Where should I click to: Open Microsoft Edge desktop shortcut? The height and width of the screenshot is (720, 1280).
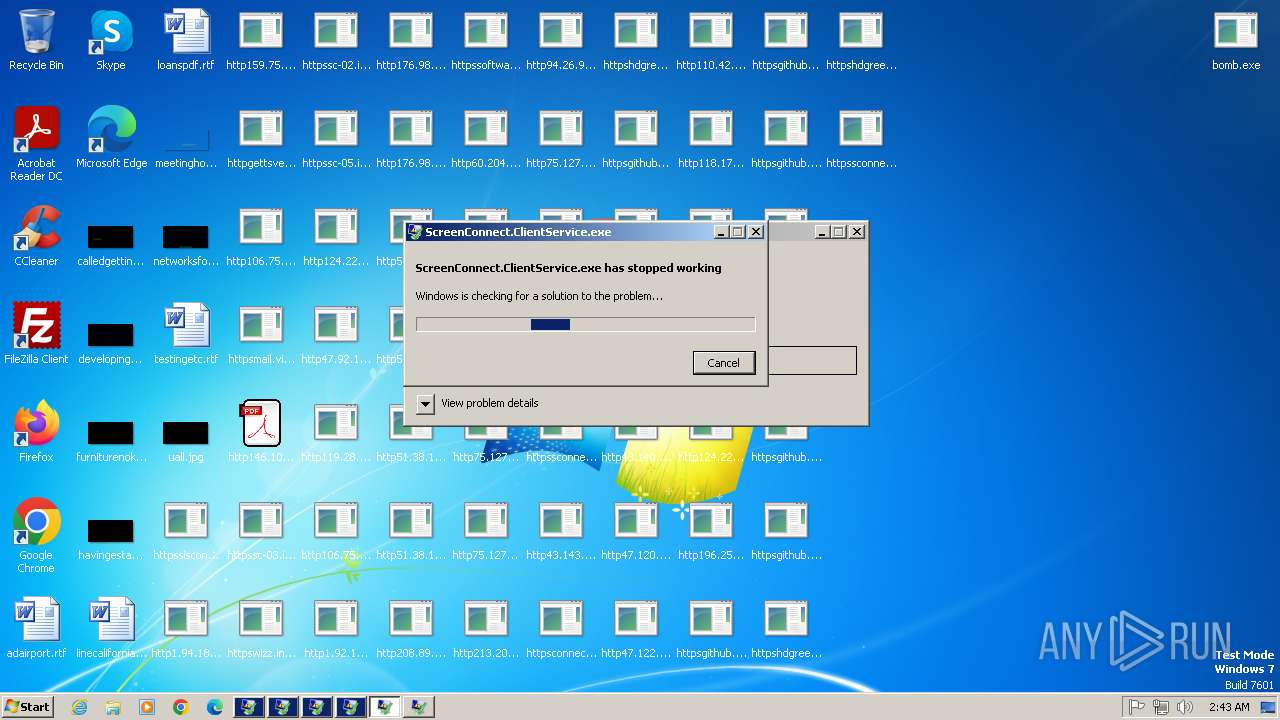coord(111,138)
